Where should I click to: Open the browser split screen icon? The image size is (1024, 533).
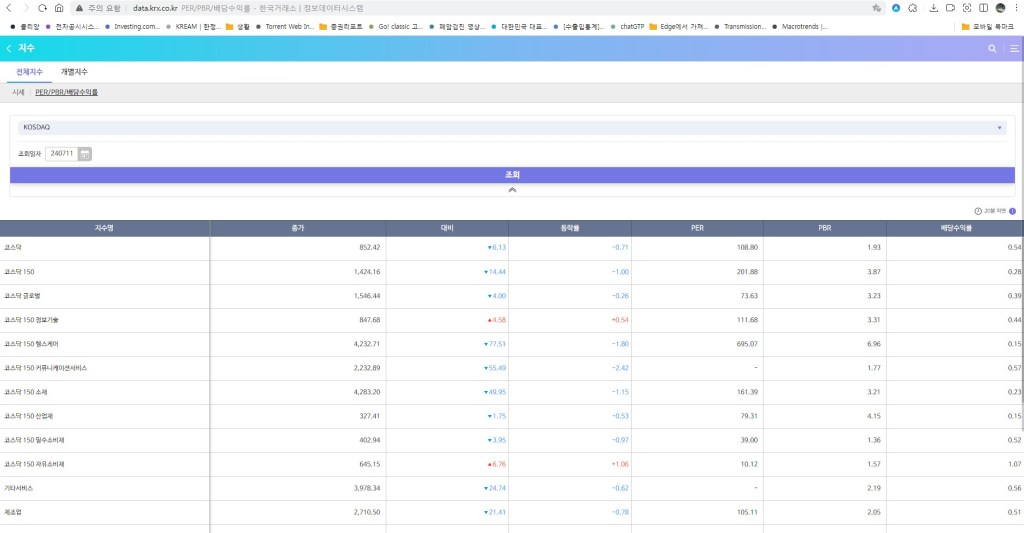point(983,8)
